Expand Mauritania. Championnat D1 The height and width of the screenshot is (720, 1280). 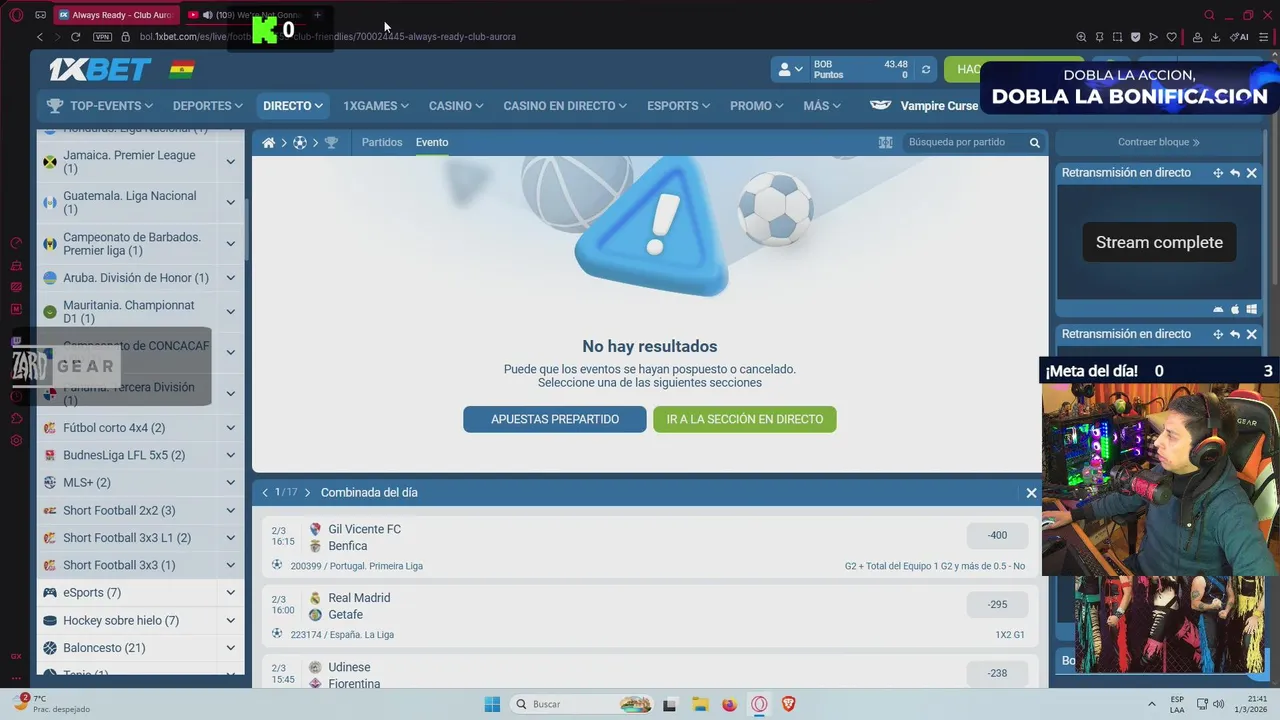click(x=230, y=312)
